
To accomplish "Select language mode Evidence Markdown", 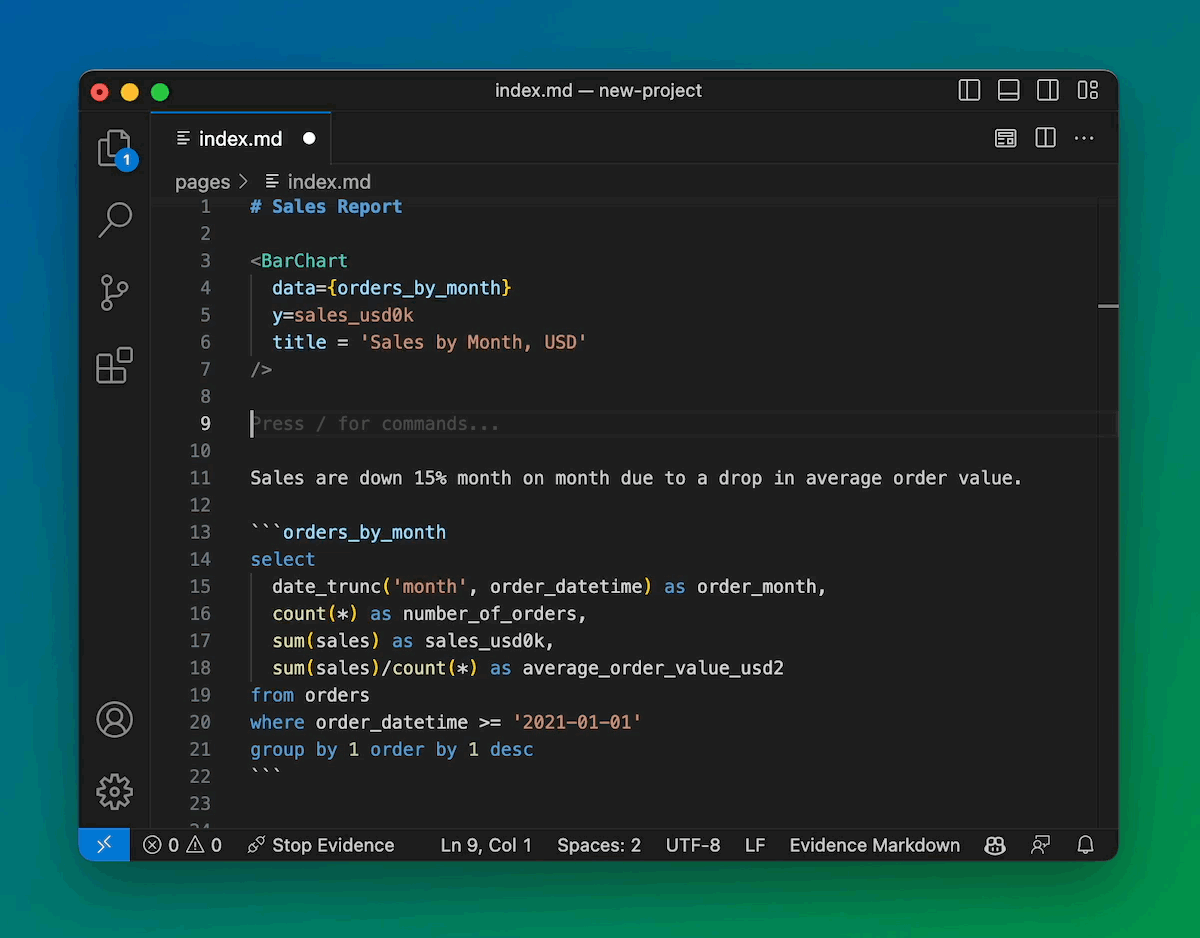I will (x=875, y=845).
